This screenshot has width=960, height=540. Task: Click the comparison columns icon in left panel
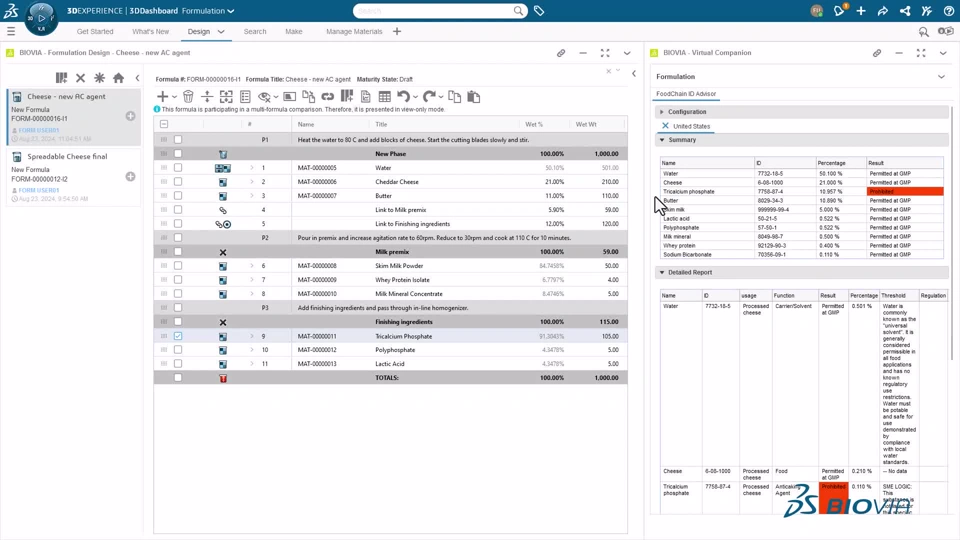click(61, 78)
